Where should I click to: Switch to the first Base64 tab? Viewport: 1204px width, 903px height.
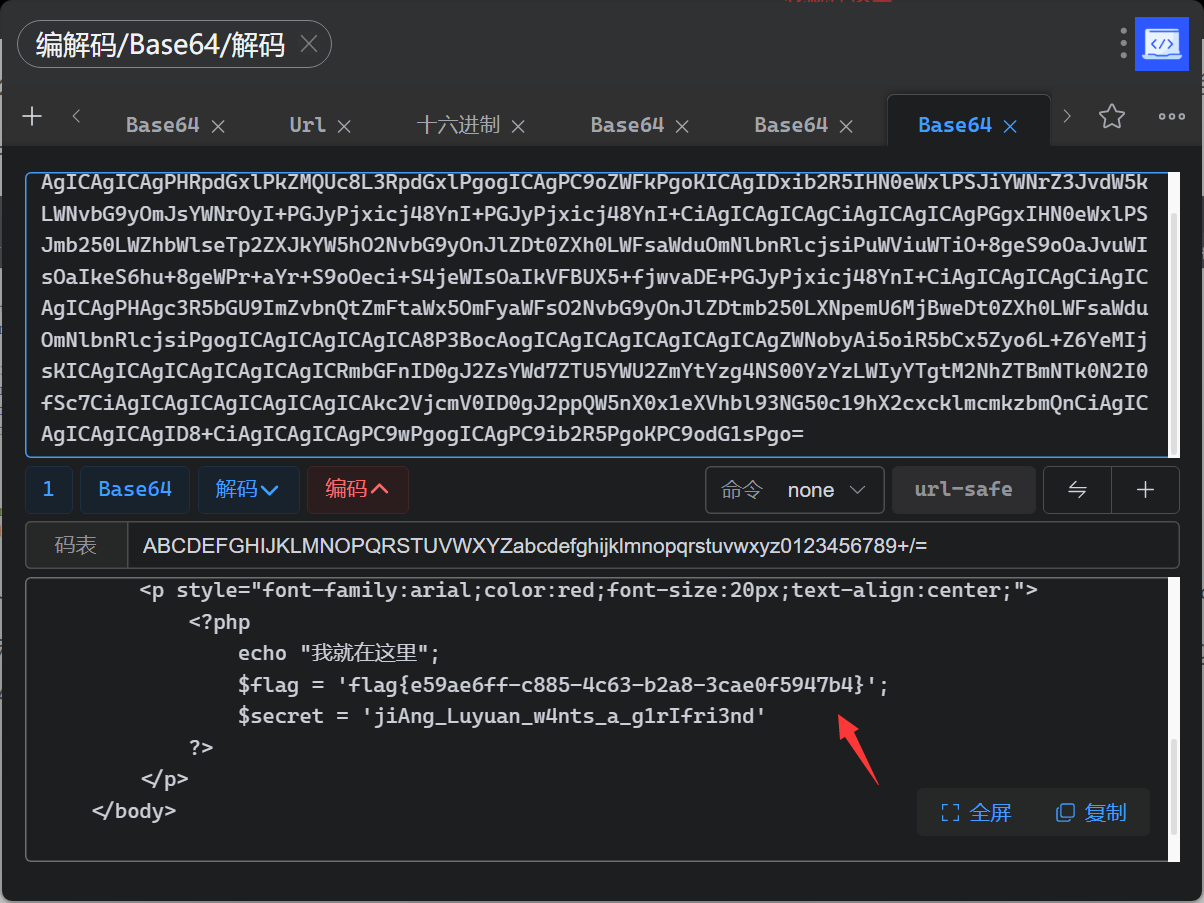162,125
